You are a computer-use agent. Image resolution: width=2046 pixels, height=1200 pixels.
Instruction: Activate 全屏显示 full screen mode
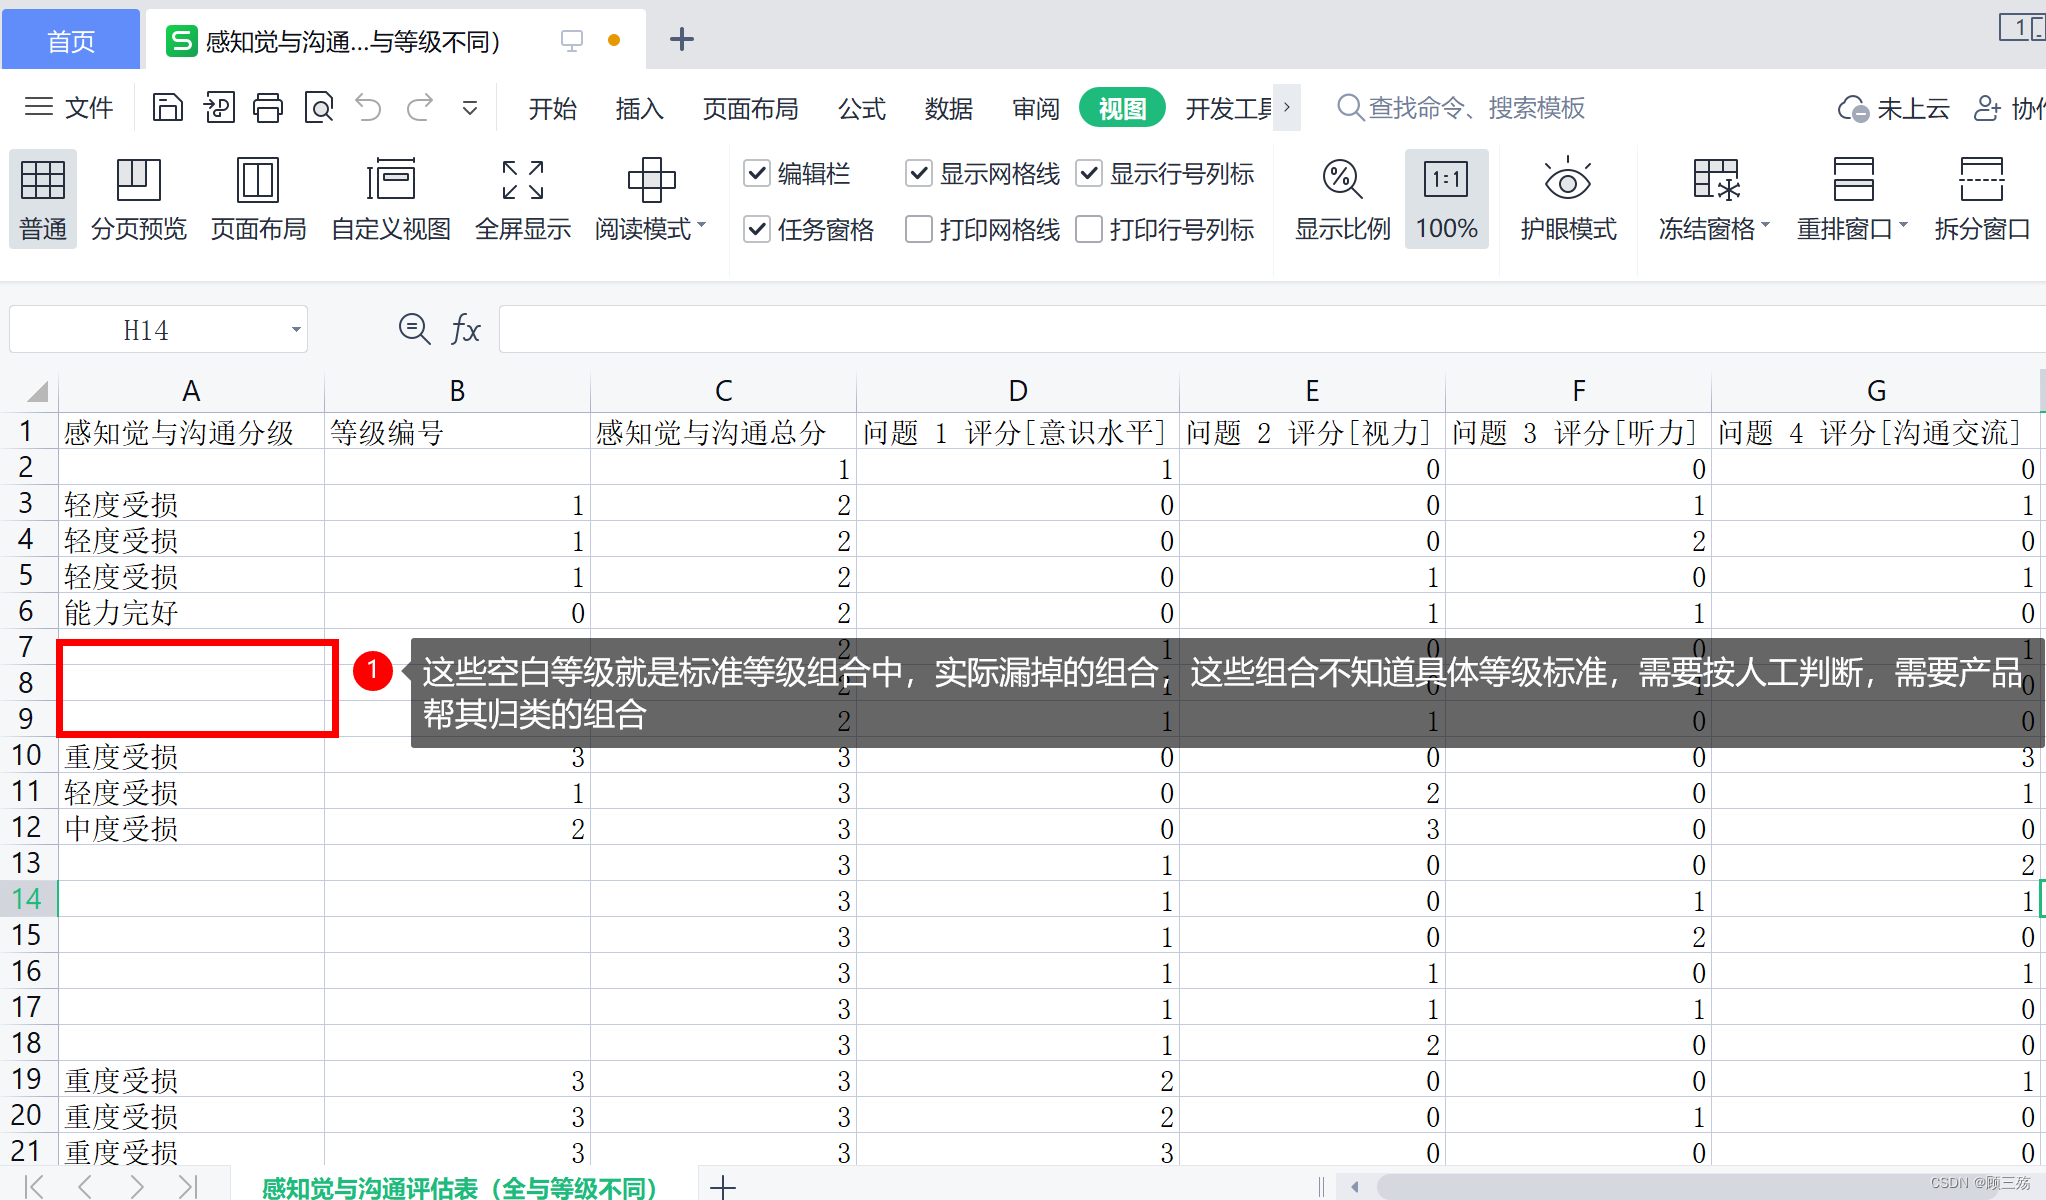(x=523, y=200)
